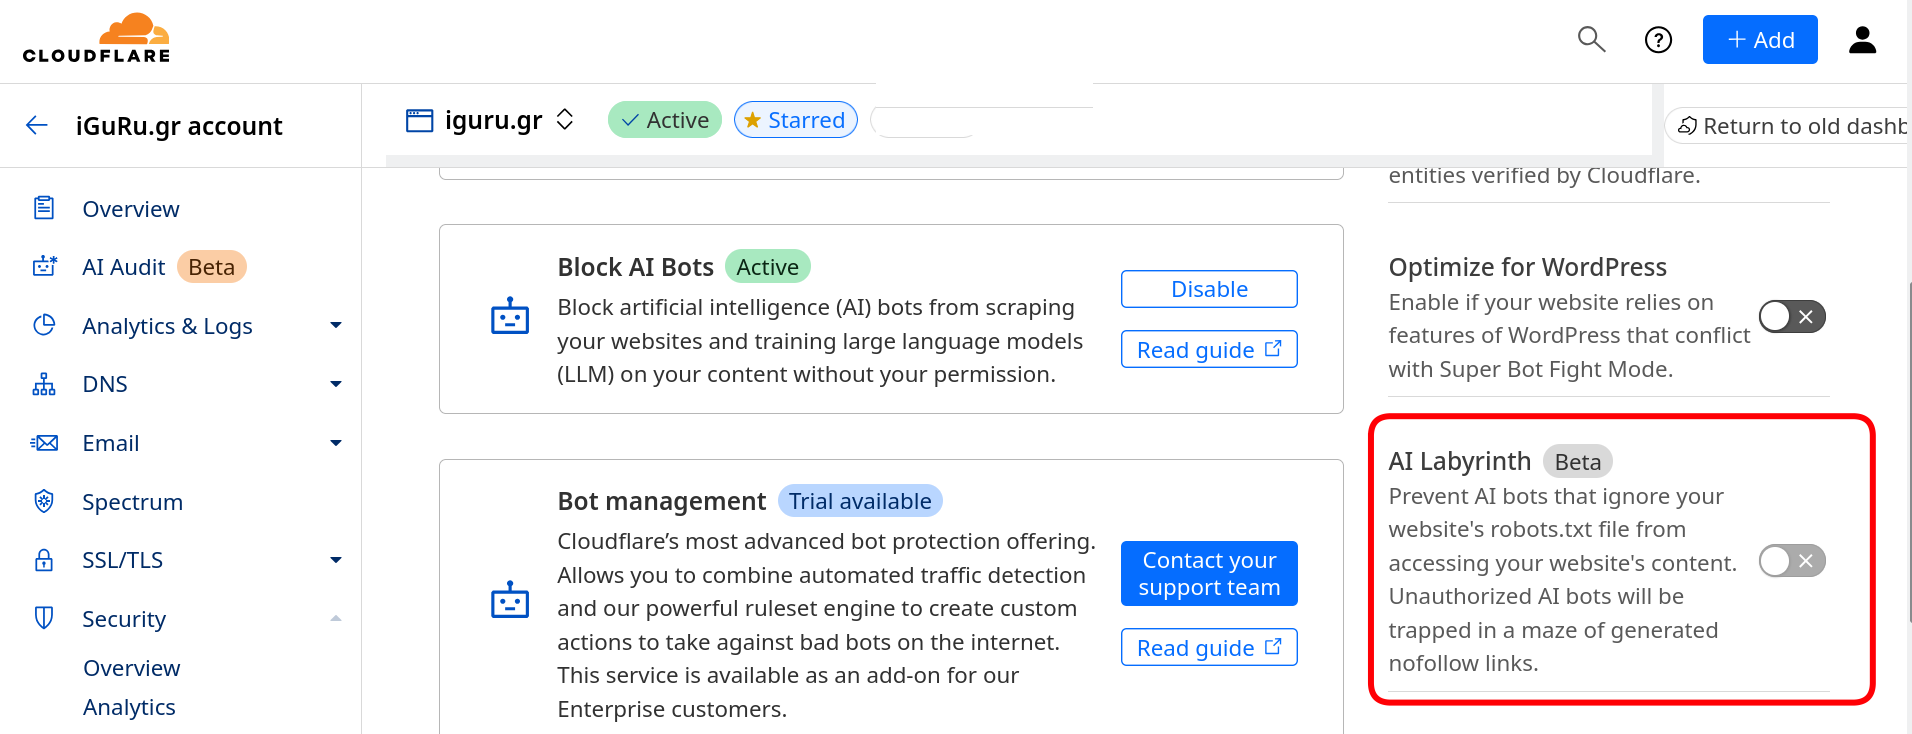The image size is (1912, 734).
Task: Collapse the Security menu arrow
Action: tap(336, 618)
